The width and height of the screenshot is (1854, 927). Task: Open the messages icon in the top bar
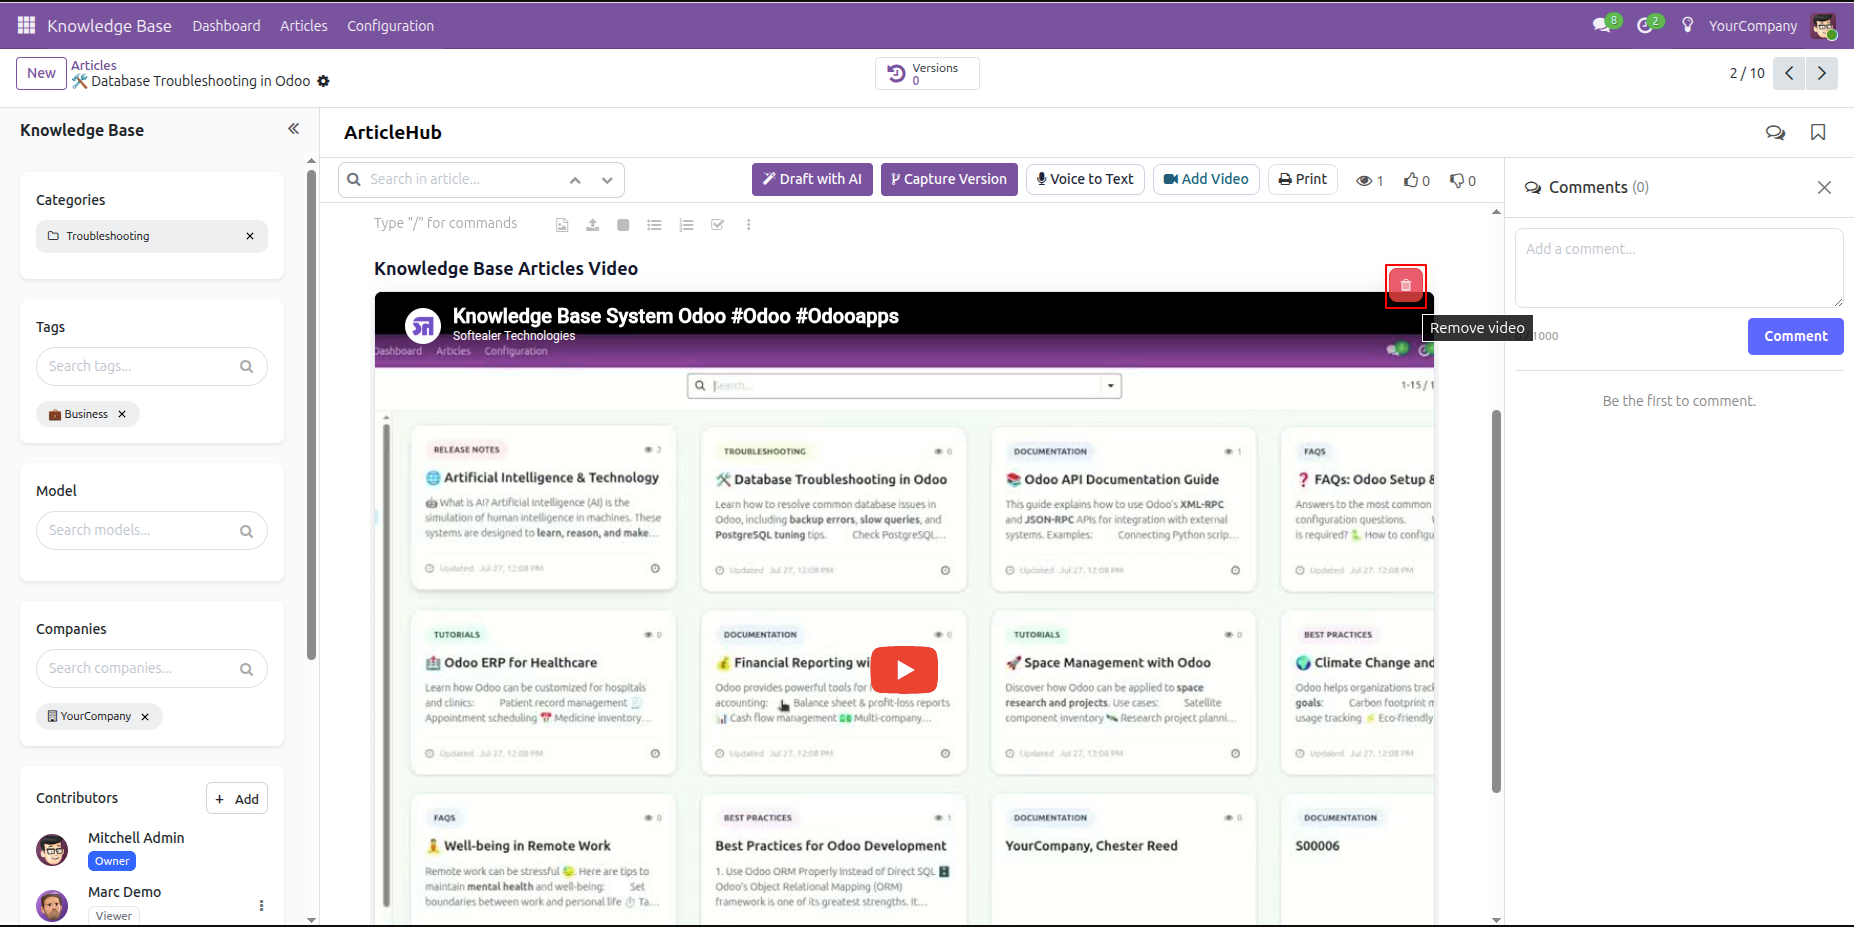tap(1603, 25)
